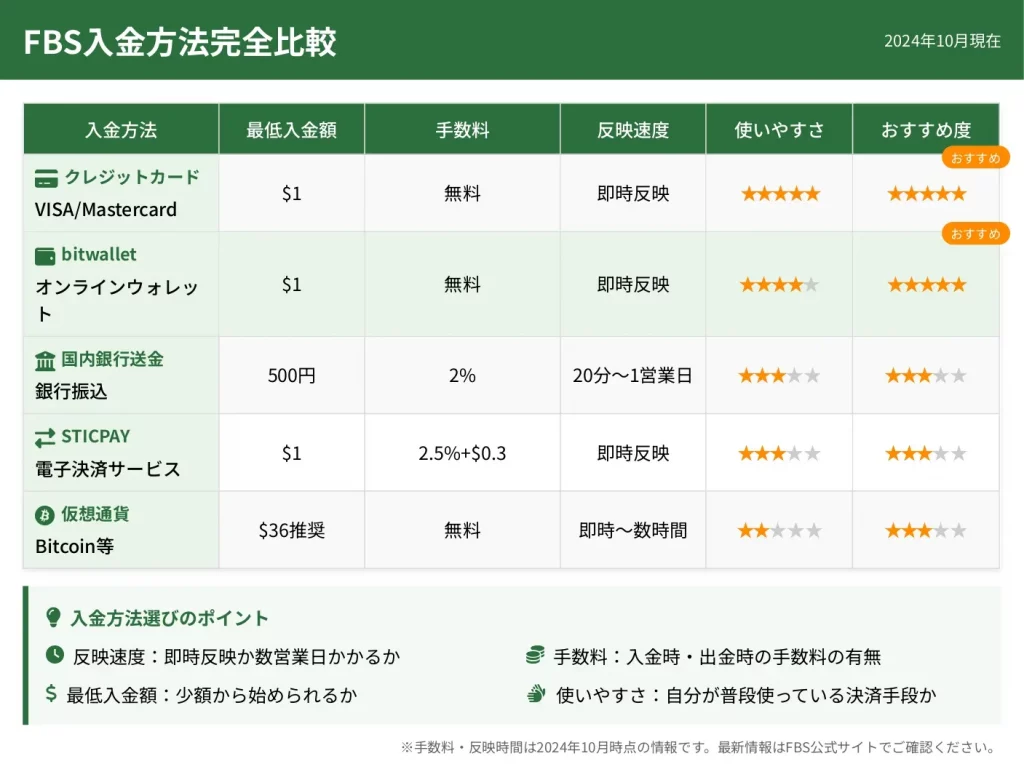Screen dimensions: 1024x780
Task: Click the hand icon beside 使いやすさ tip
Action: [535, 694]
